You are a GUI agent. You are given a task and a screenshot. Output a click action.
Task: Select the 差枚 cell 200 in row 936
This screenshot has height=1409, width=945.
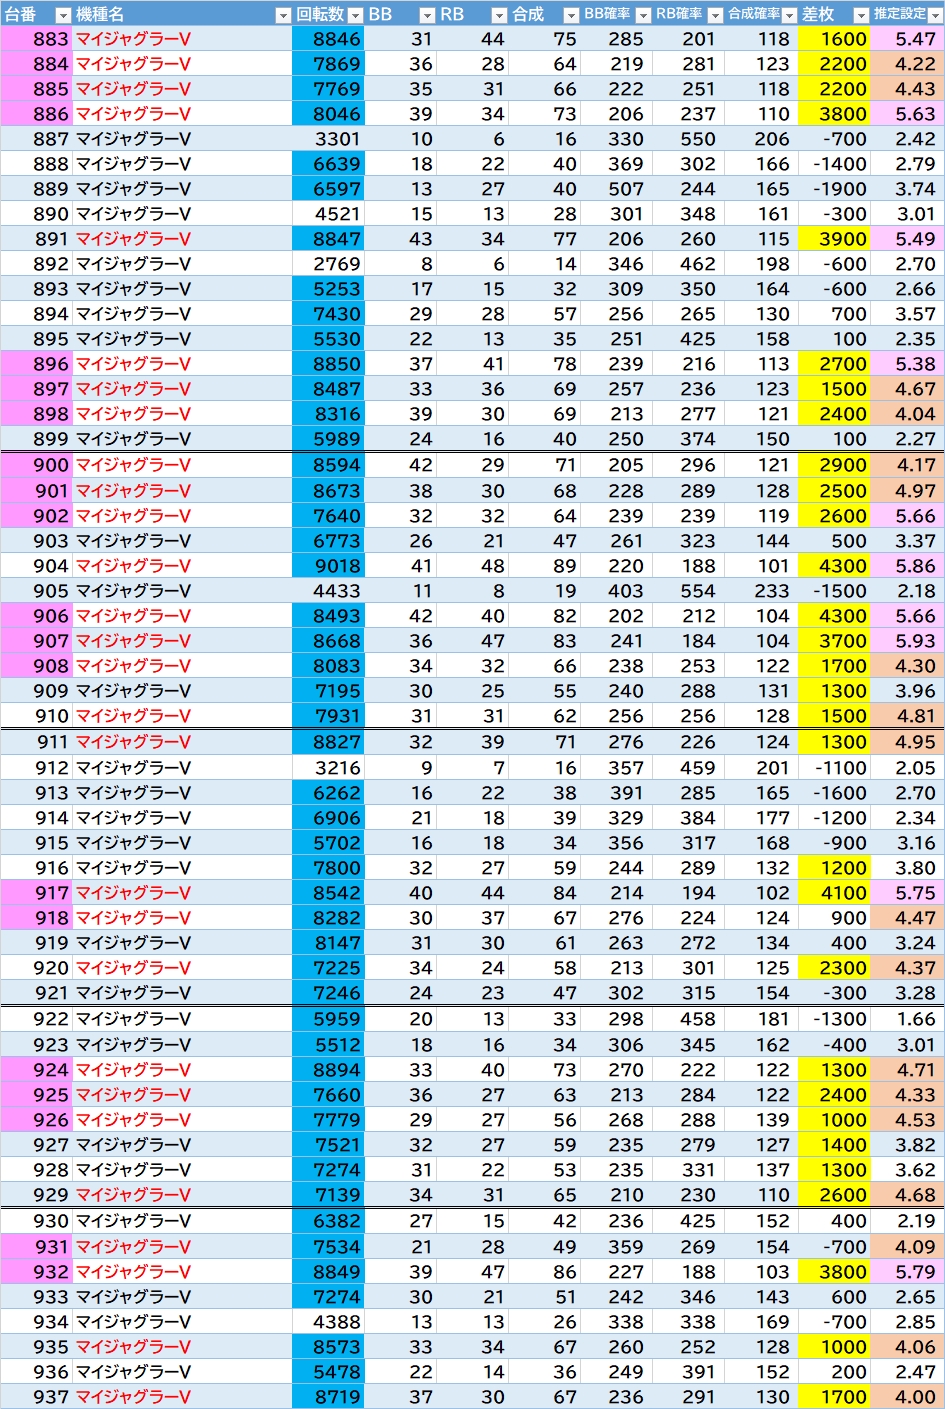pos(834,1372)
